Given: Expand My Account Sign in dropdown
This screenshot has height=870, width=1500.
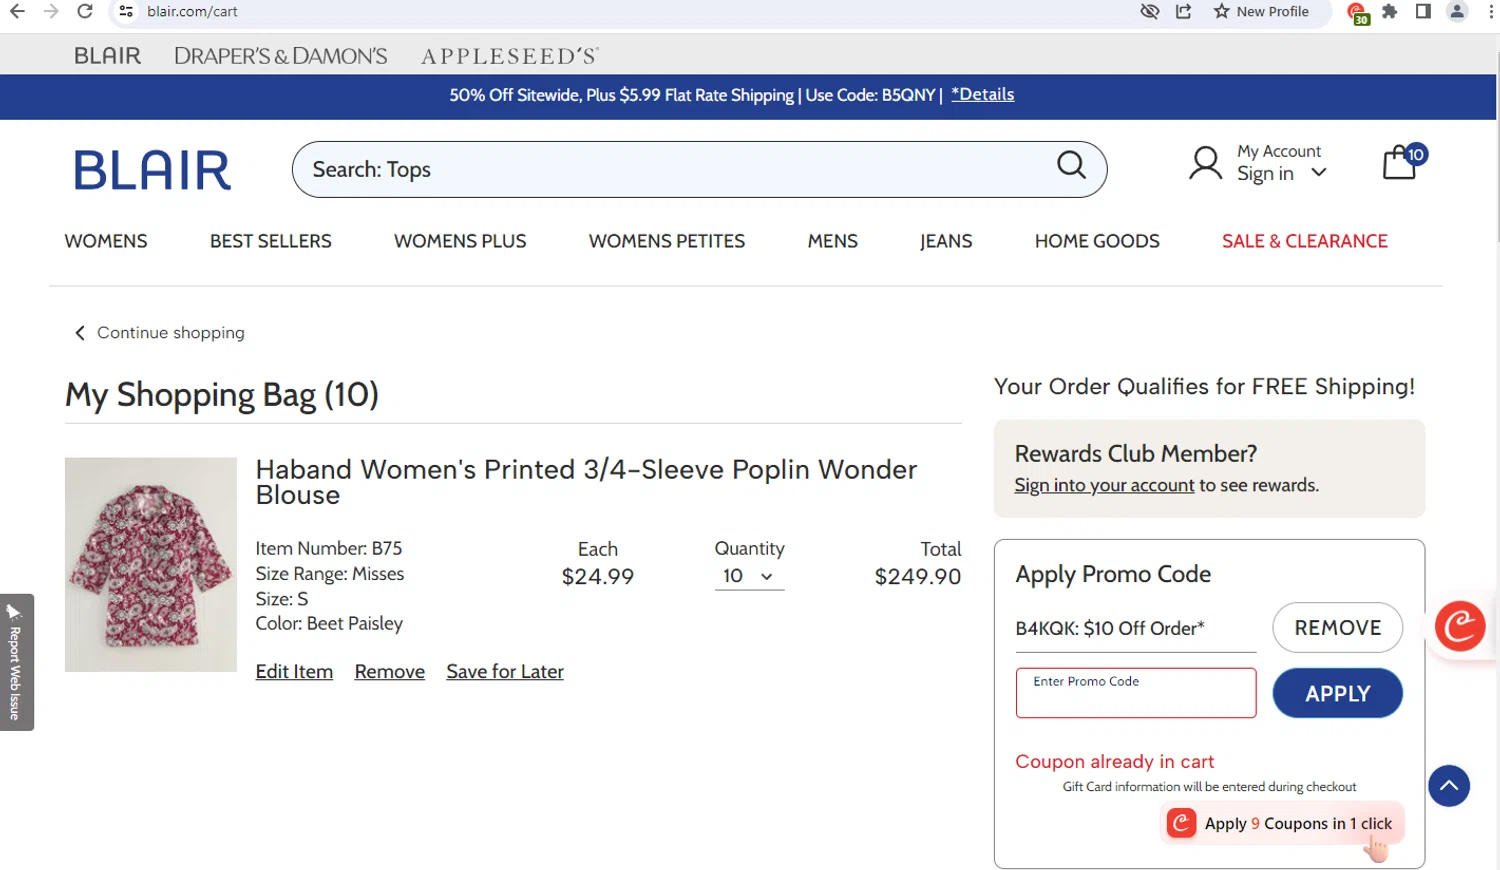Looking at the screenshot, I should (1281, 162).
